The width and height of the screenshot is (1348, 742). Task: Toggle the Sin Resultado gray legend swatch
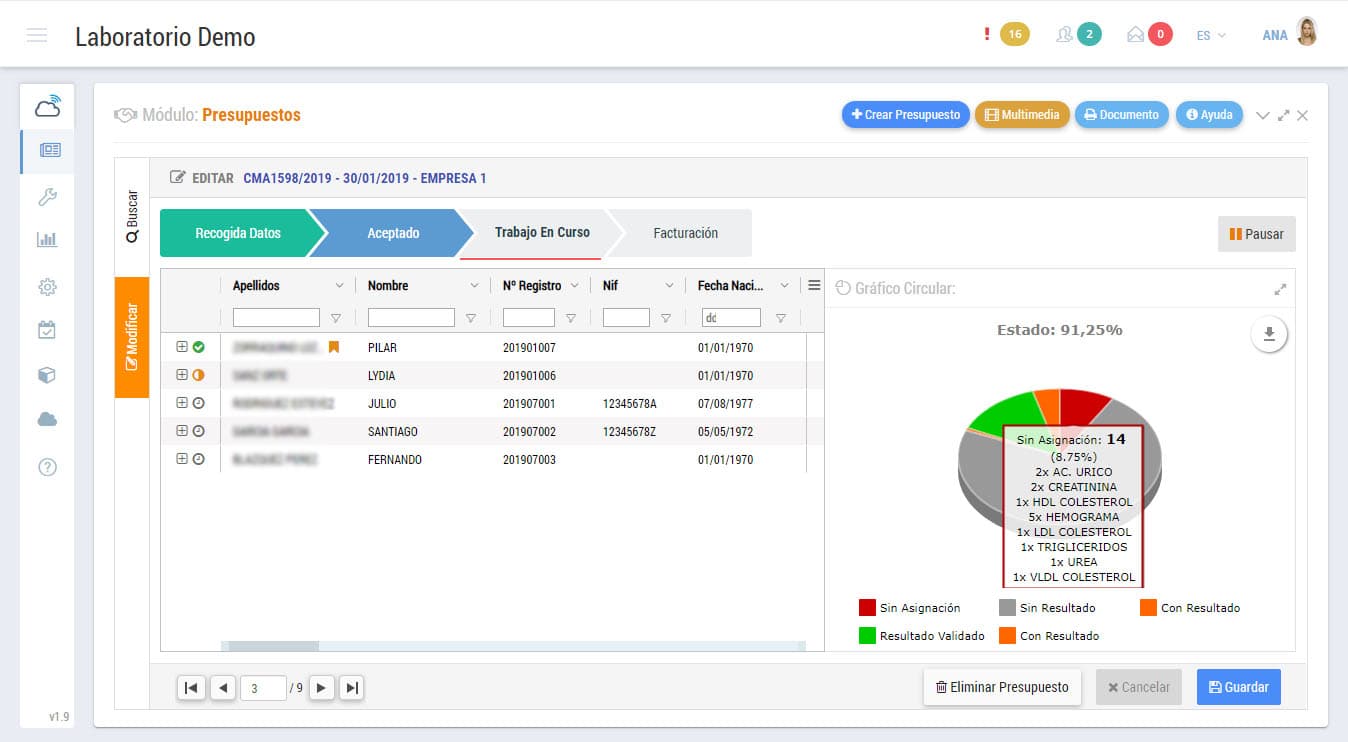pyautogui.click(x=1007, y=608)
